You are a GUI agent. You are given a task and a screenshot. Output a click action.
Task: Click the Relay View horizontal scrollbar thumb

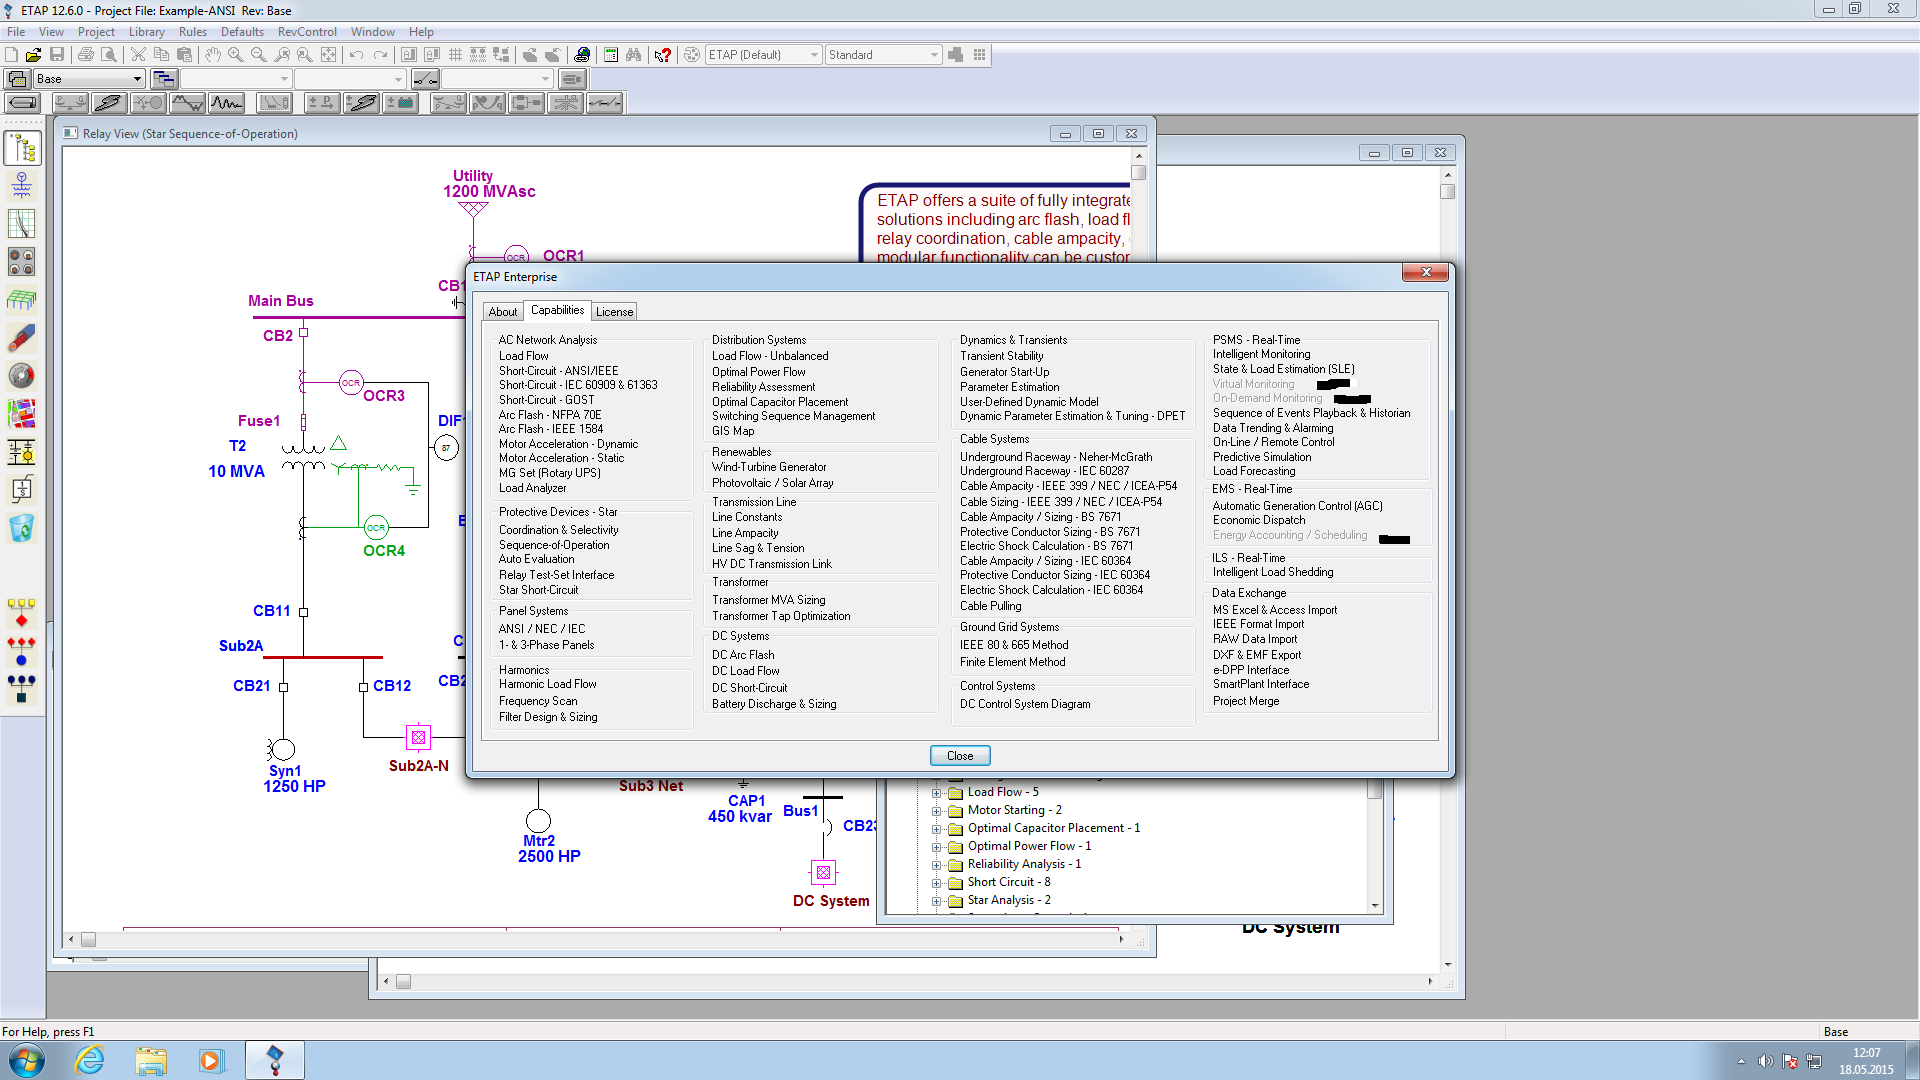pos(88,940)
